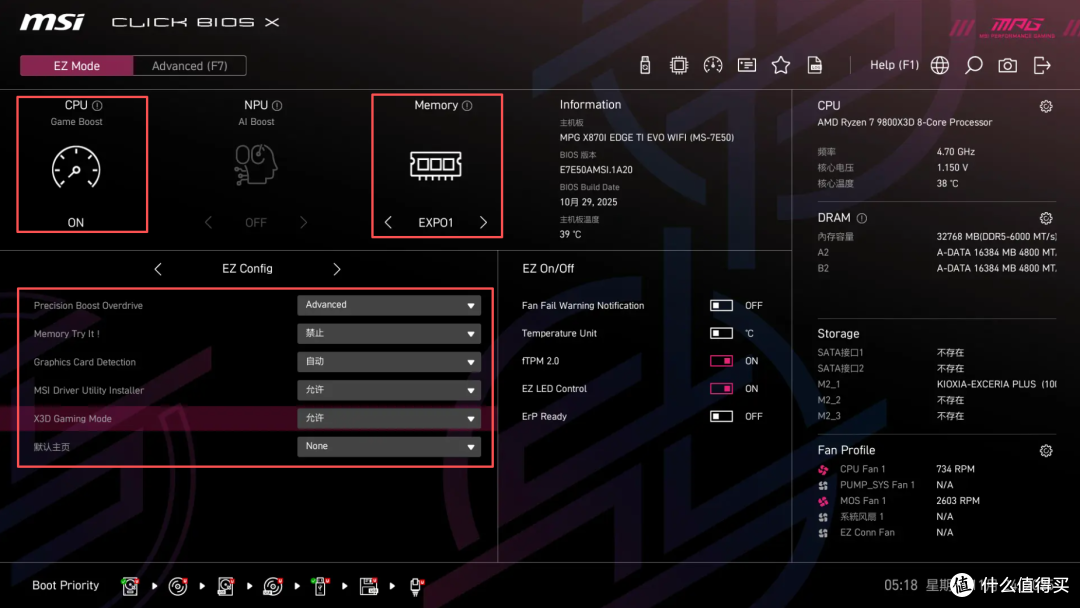Click the 05:18 clock time

900,585
